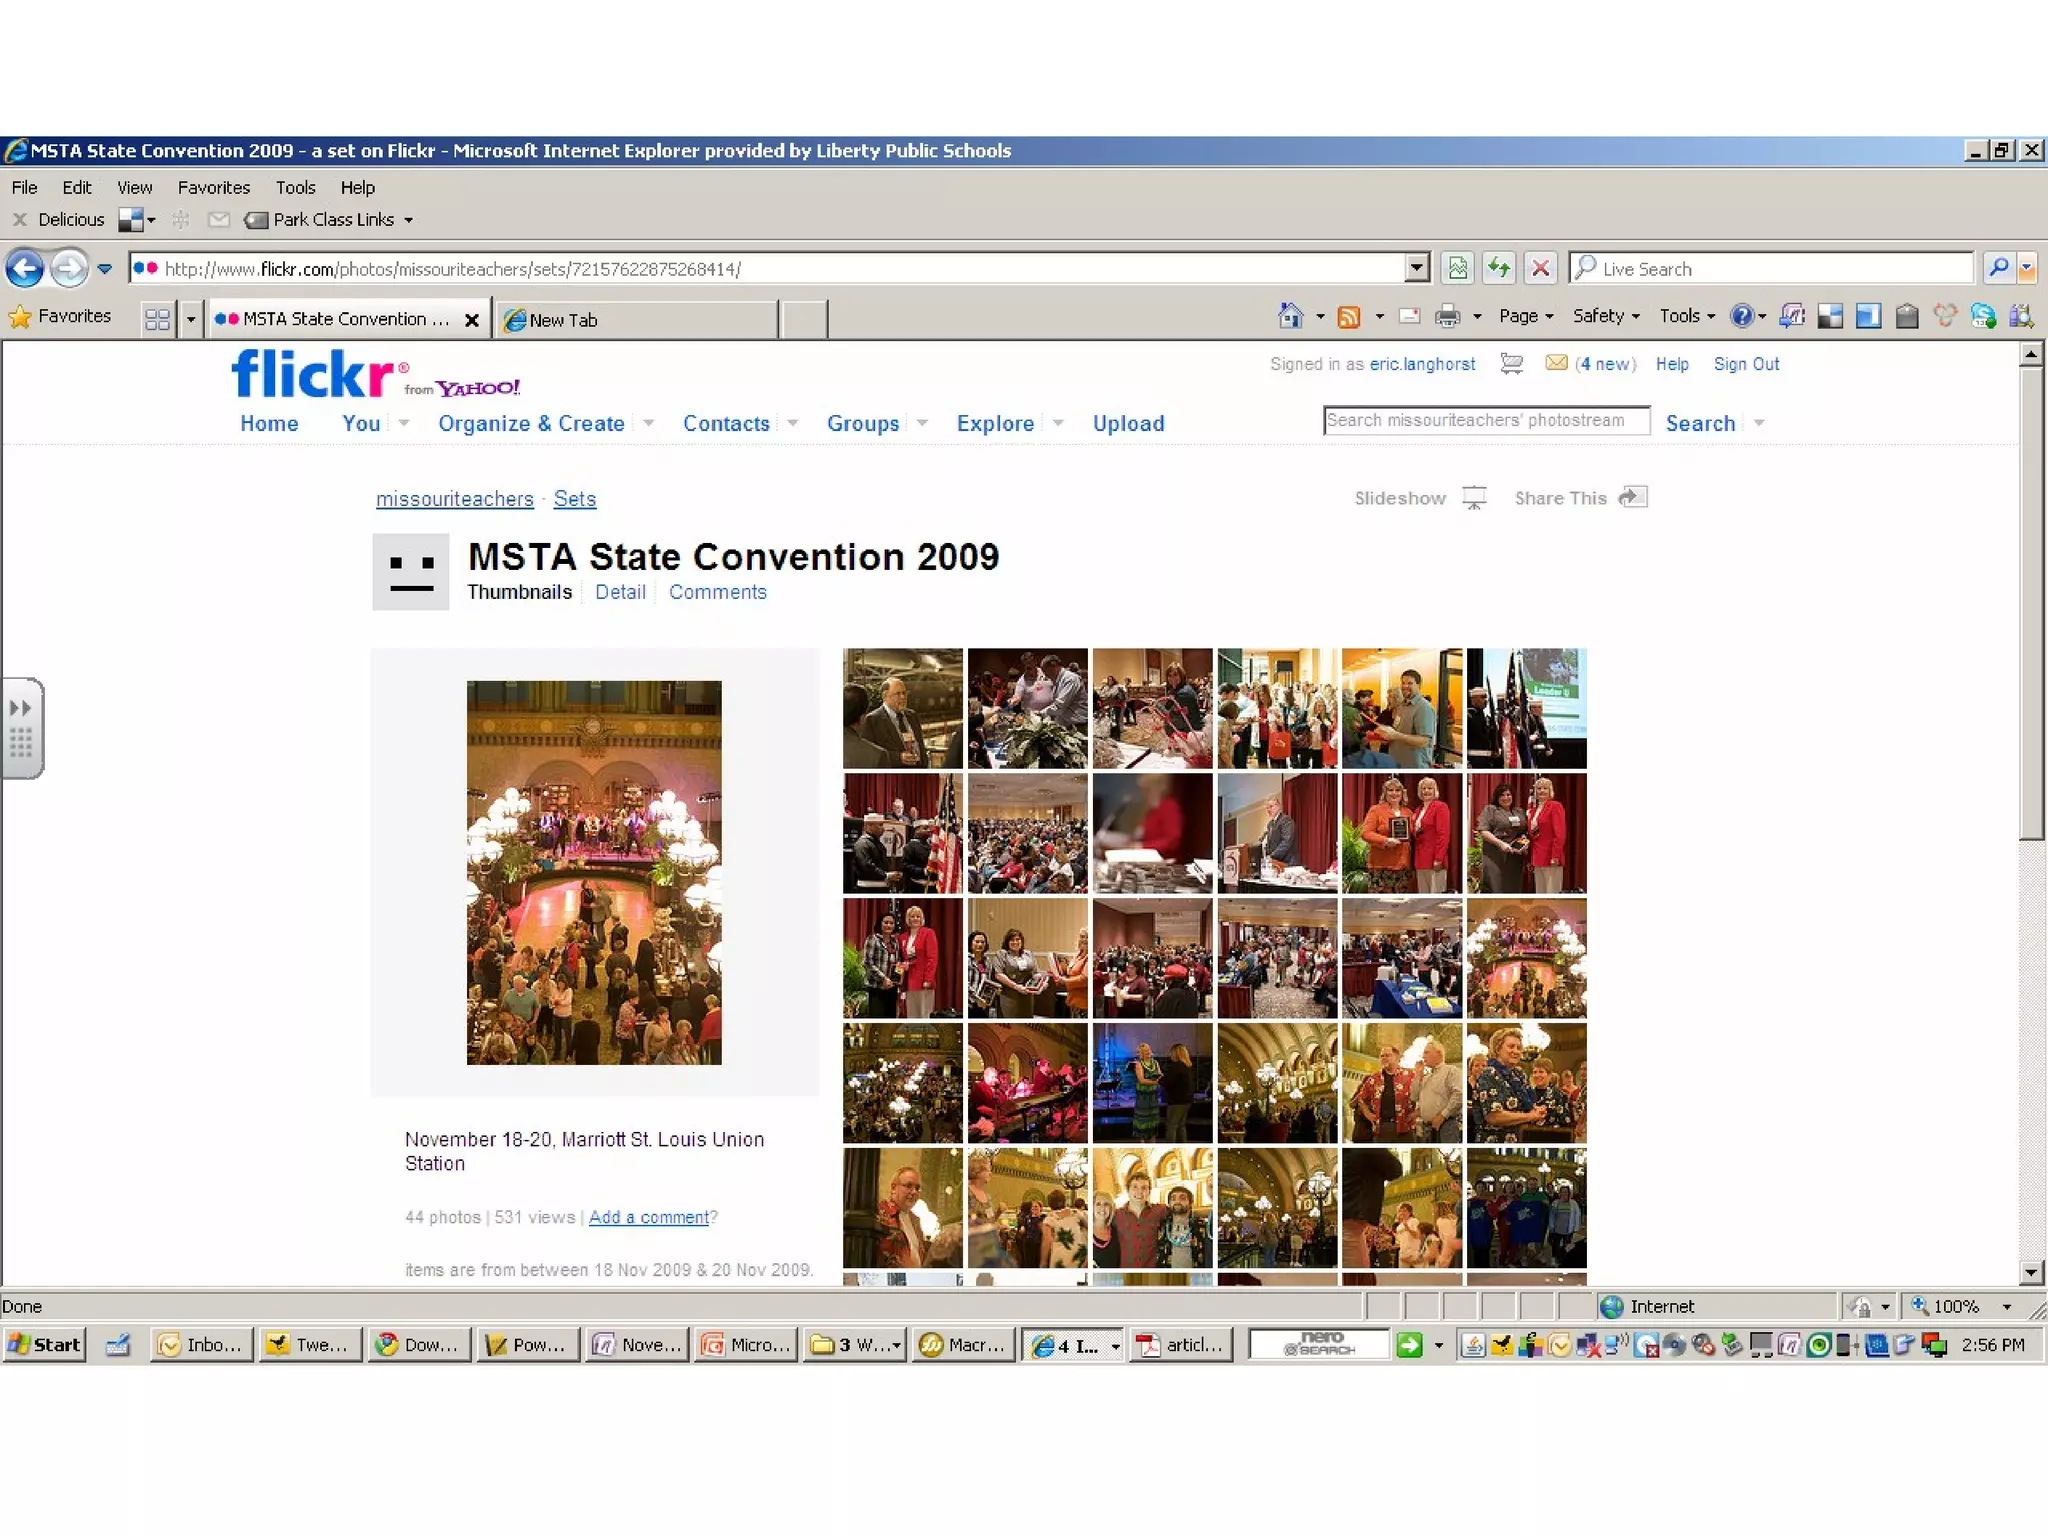Open Quick Tabs grid icon
The image size is (2048, 1536).
(157, 319)
